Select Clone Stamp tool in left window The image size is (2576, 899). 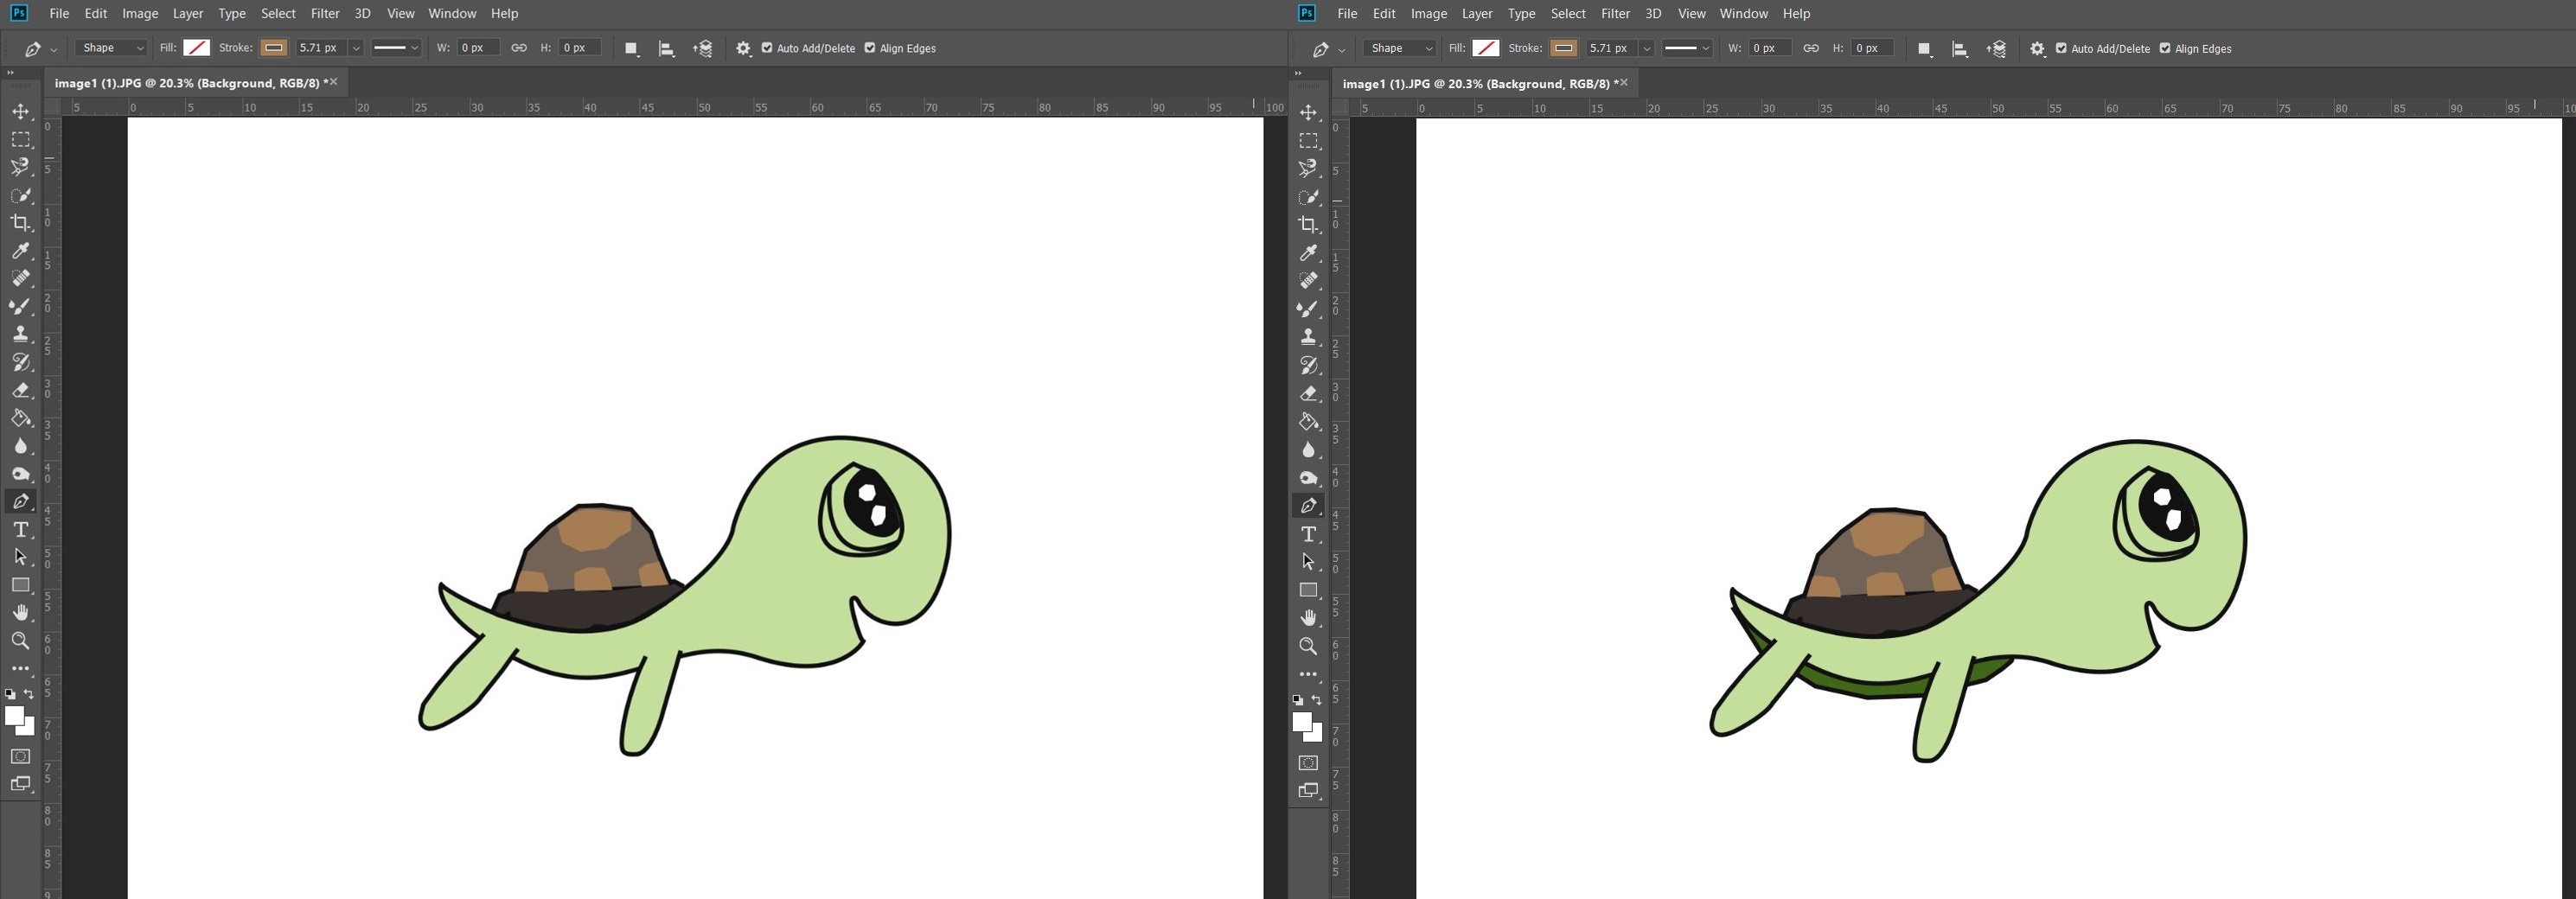20,334
